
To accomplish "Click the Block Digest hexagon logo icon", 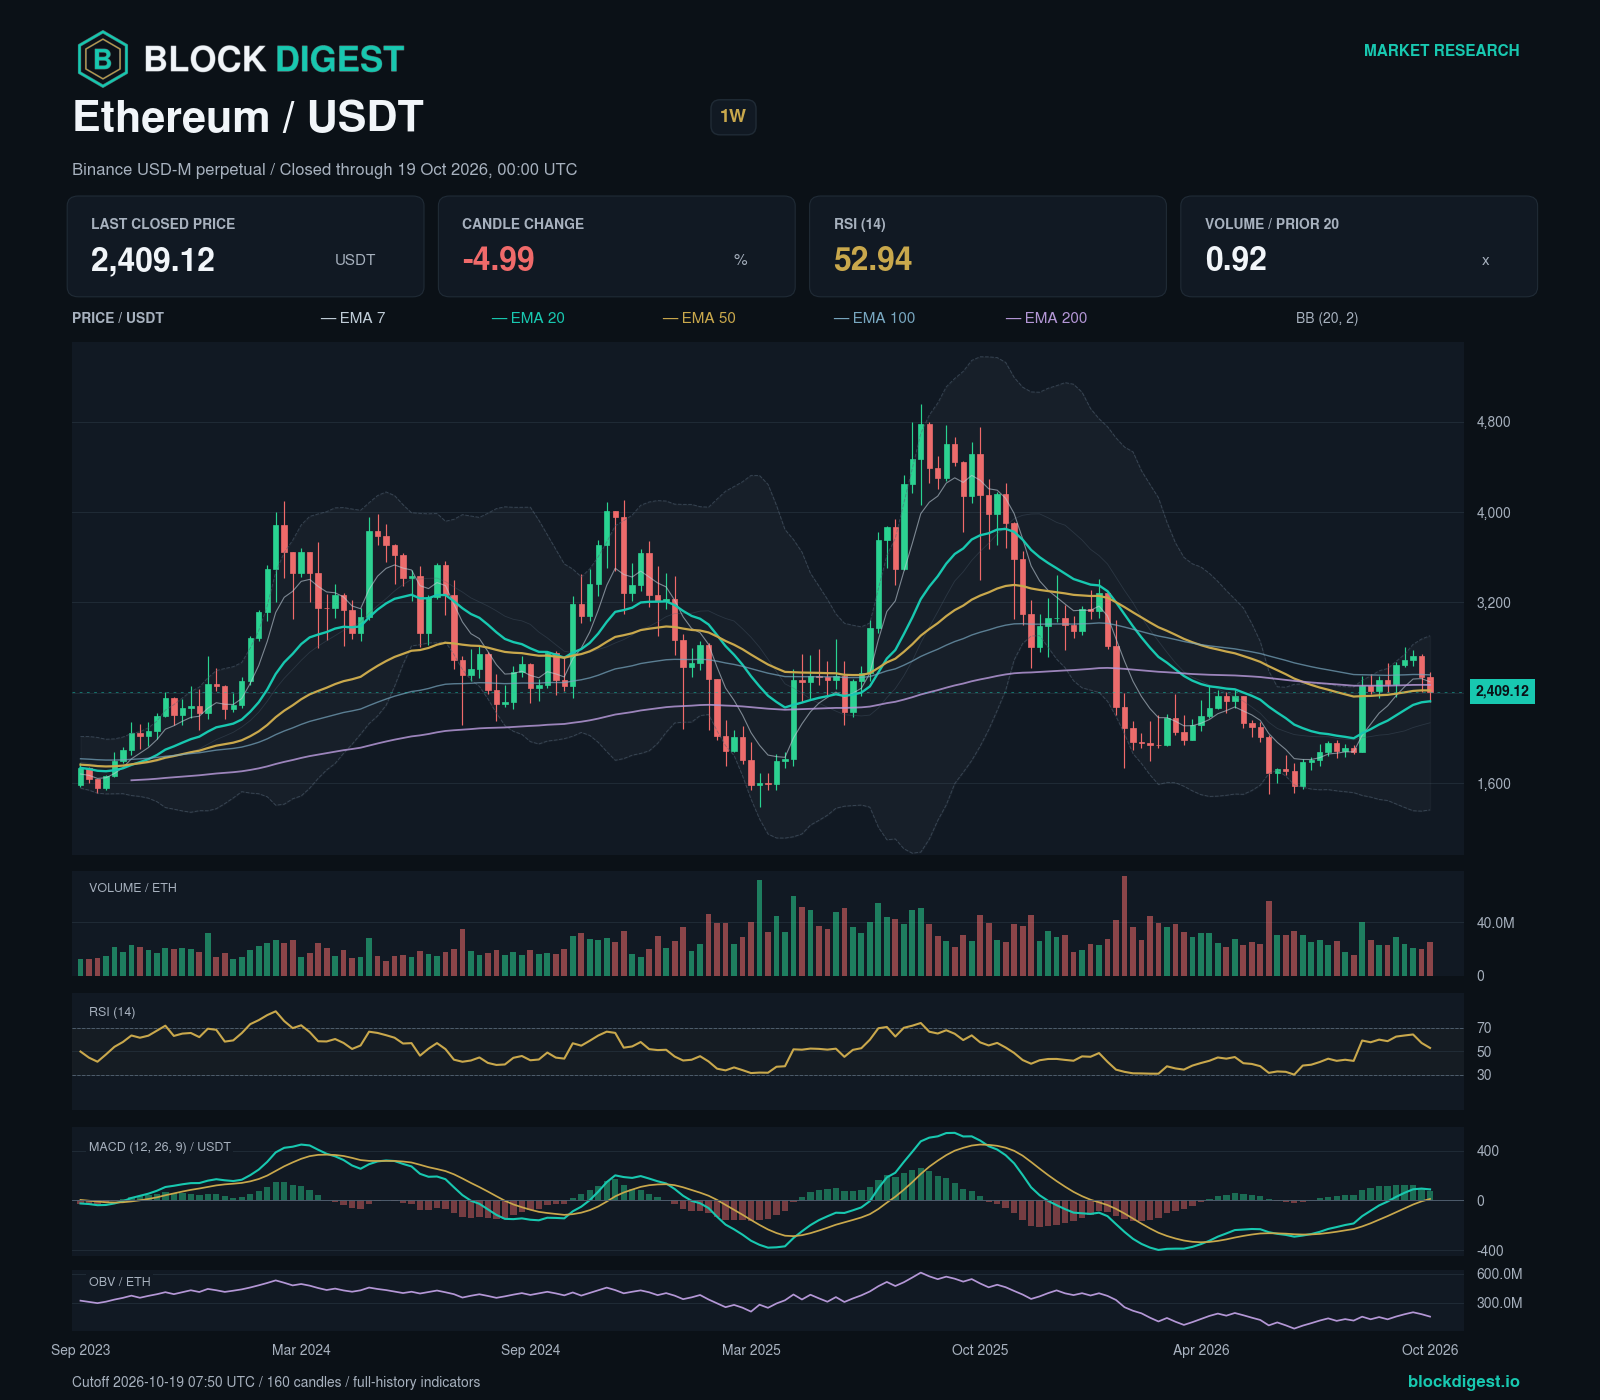I will pos(102,59).
